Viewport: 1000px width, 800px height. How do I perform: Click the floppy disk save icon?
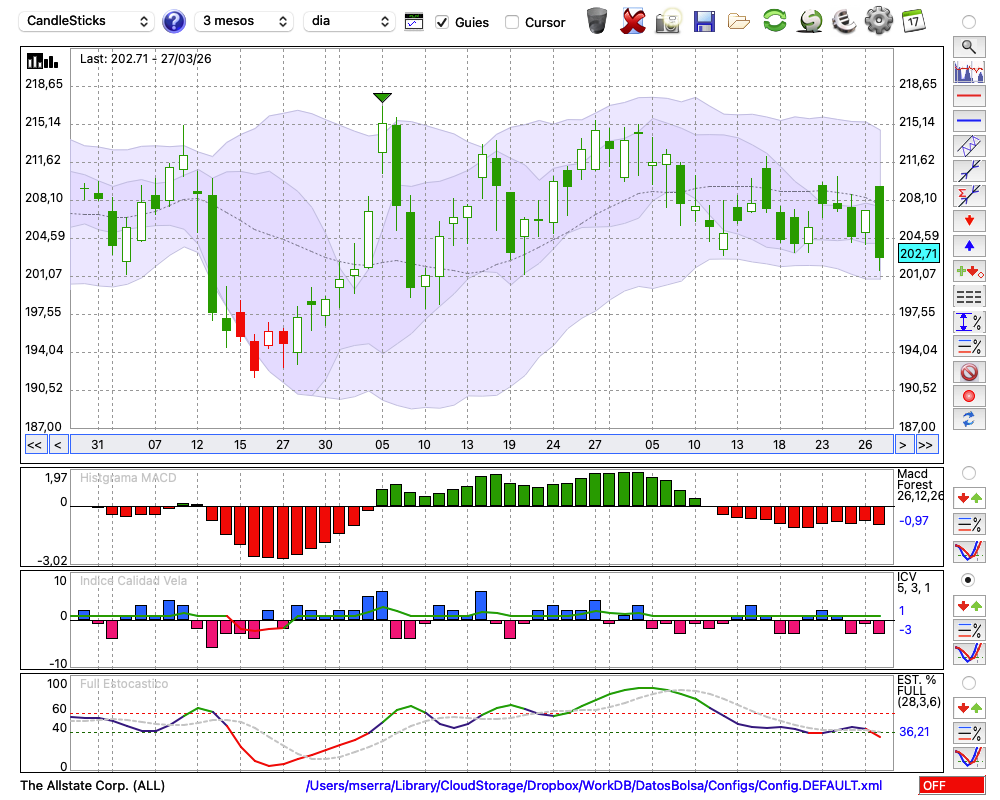coord(704,21)
